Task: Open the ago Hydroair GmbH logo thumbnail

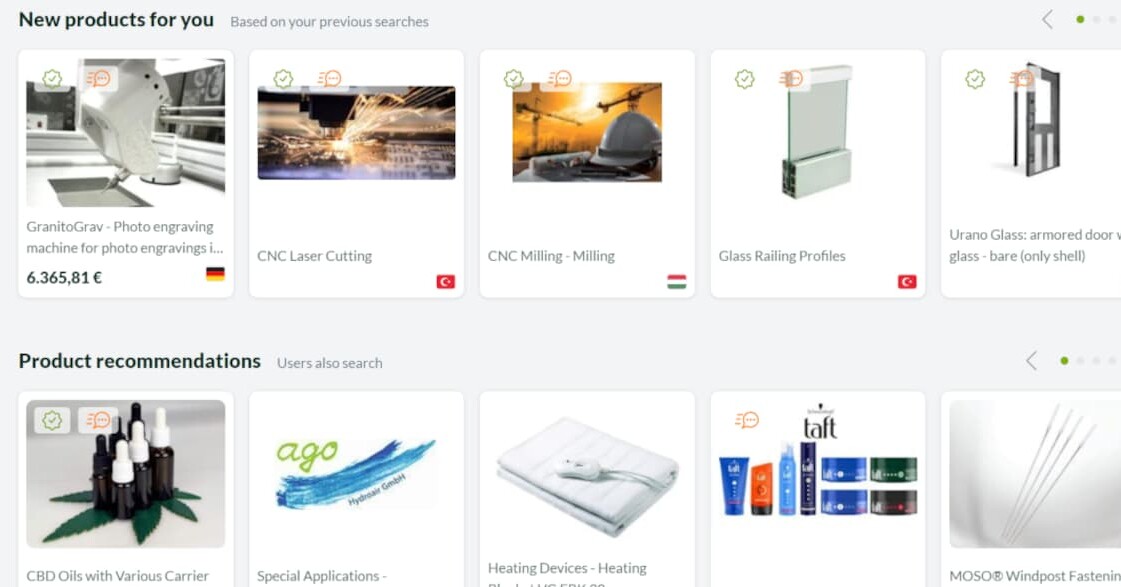Action: click(x=356, y=473)
